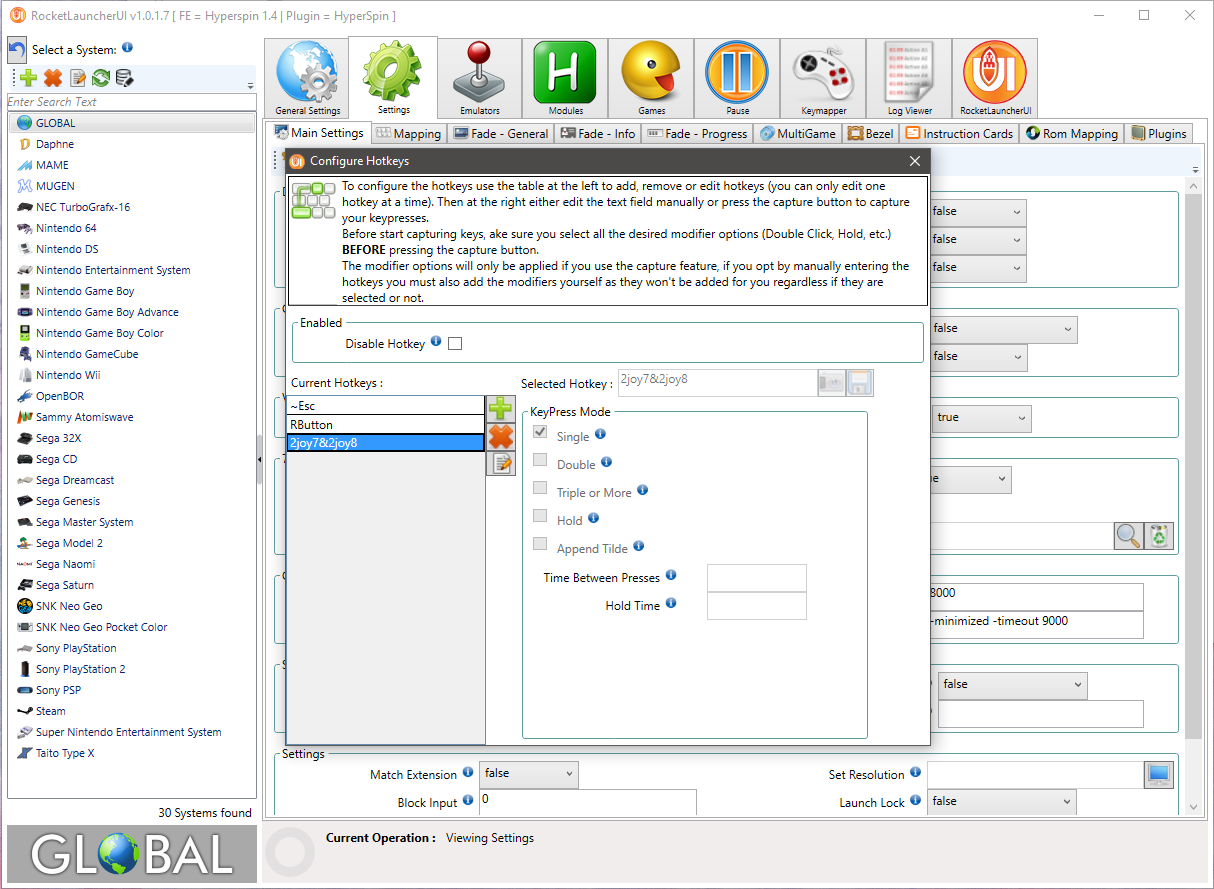Switch to the Emulators tab

[x=480, y=78]
